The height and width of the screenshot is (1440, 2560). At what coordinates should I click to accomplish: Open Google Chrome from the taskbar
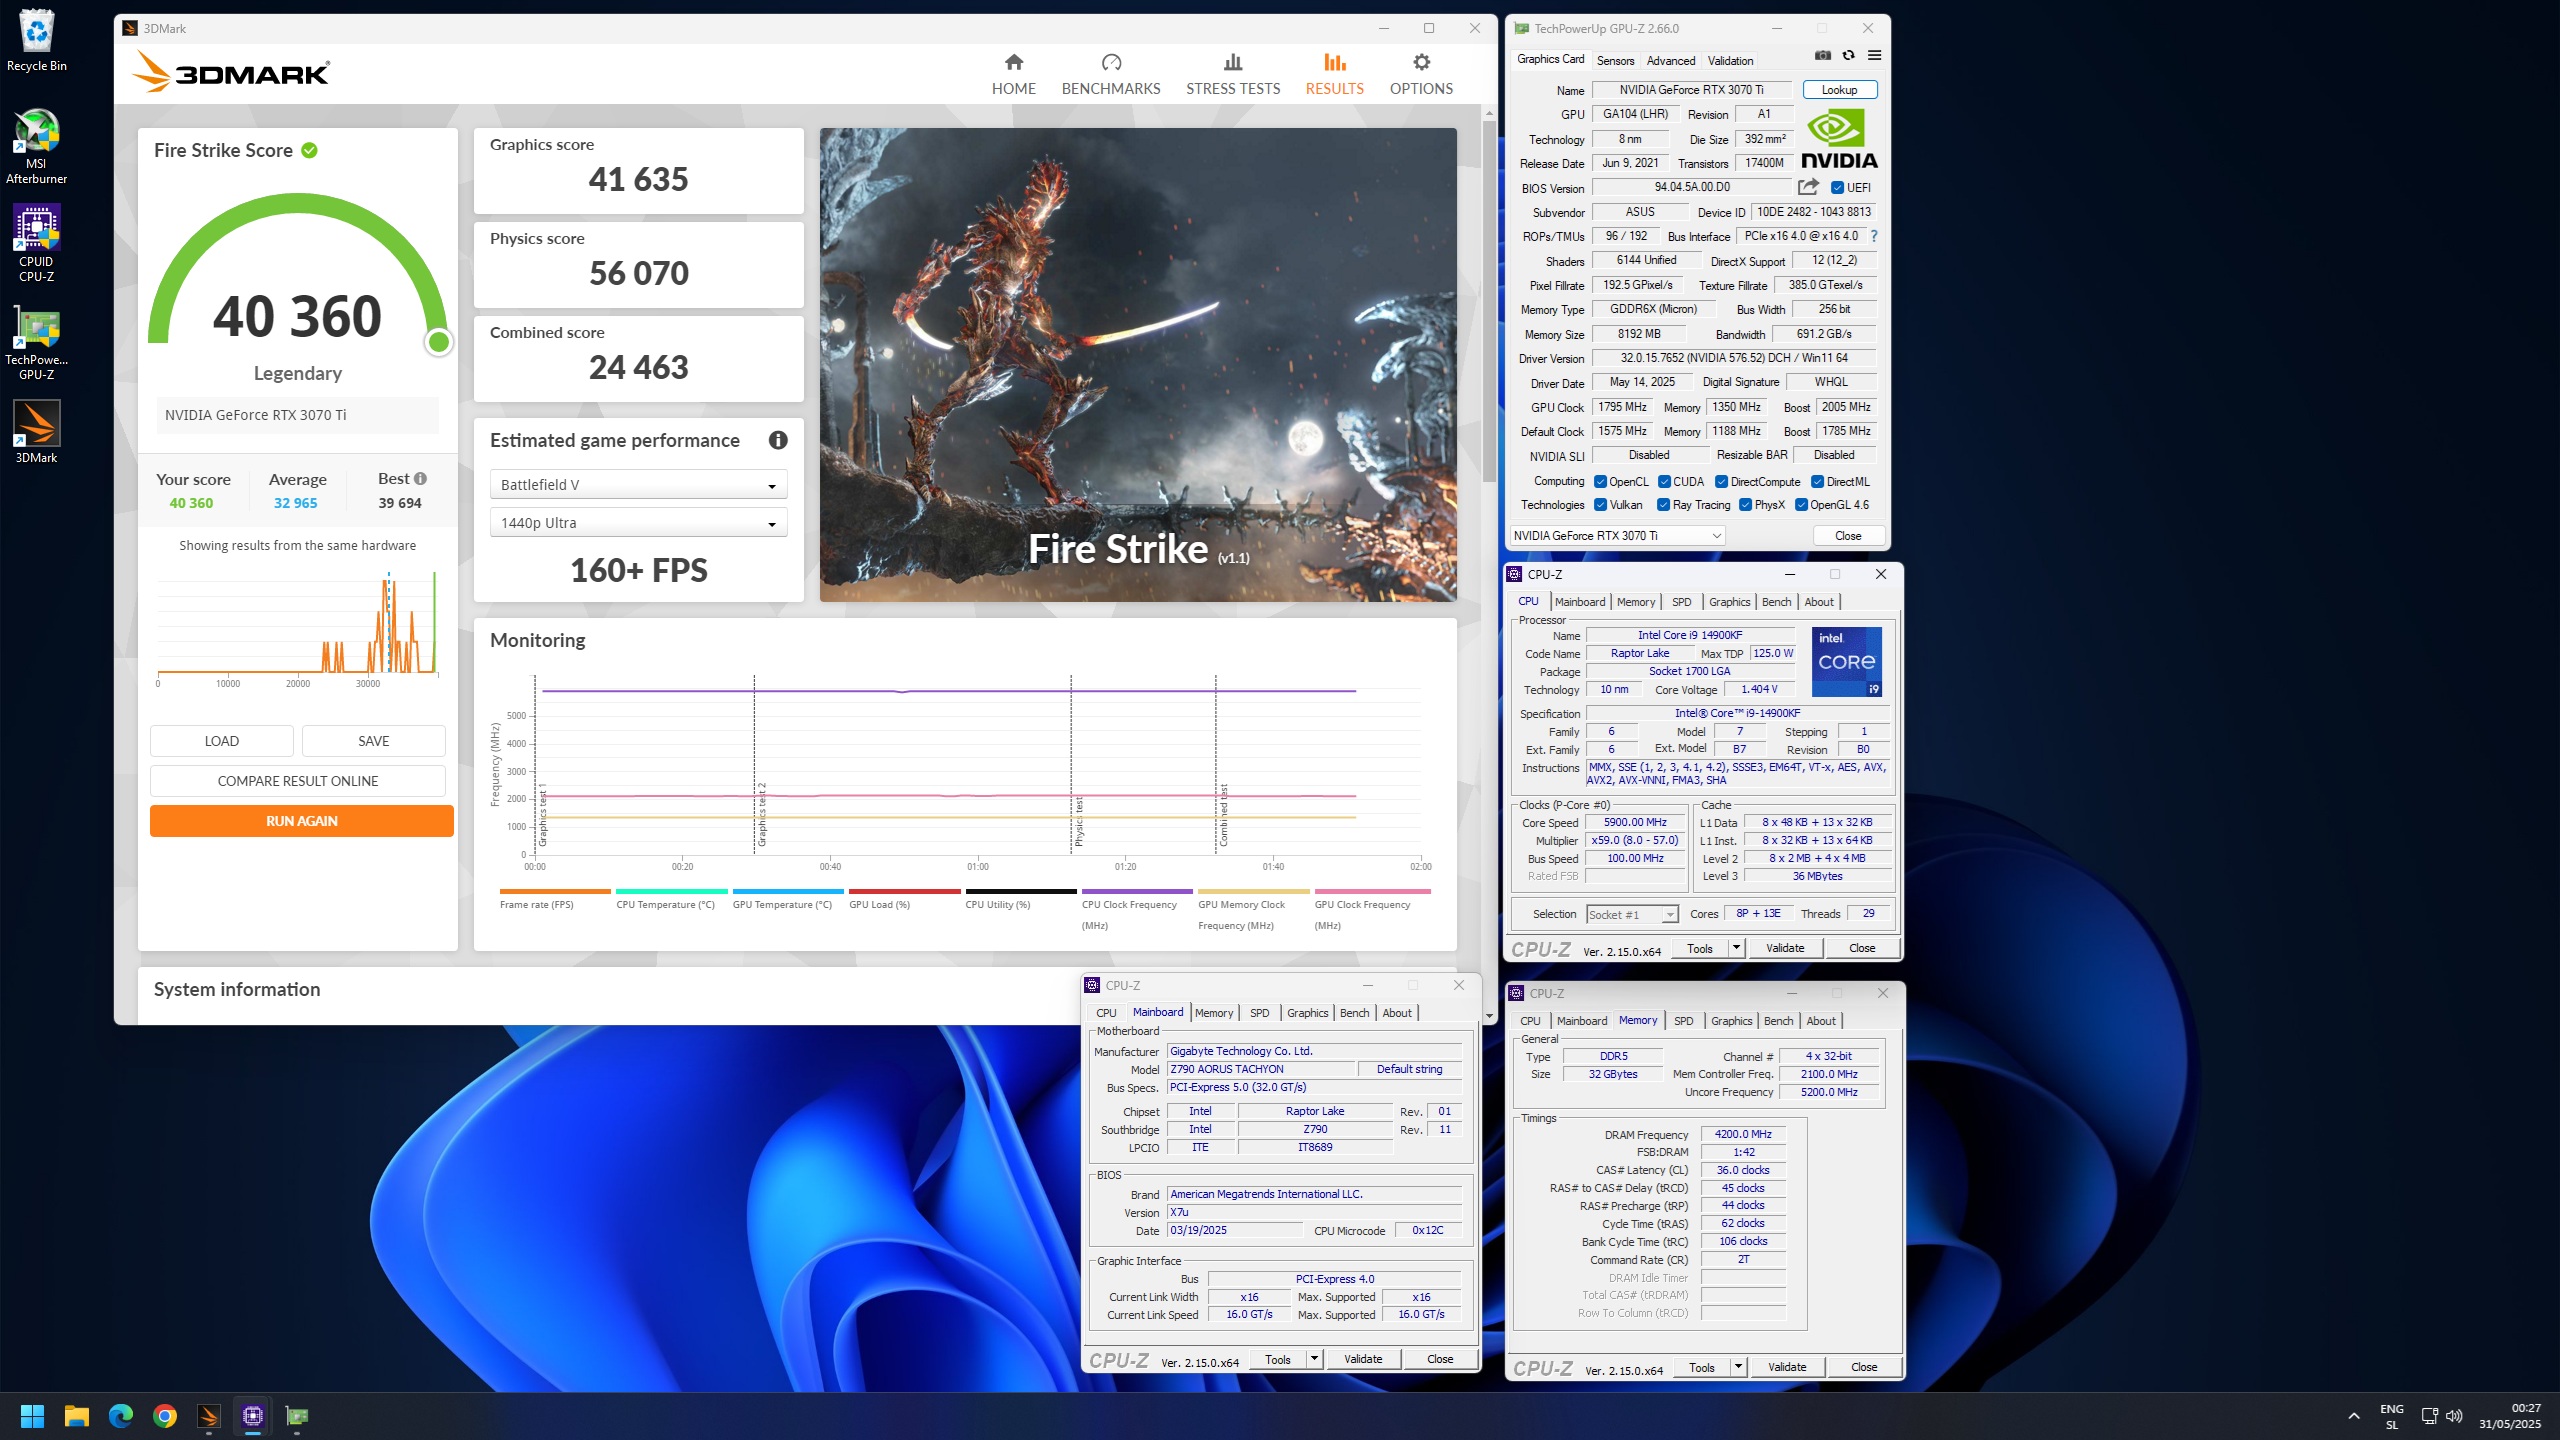tap(165, 1416)
